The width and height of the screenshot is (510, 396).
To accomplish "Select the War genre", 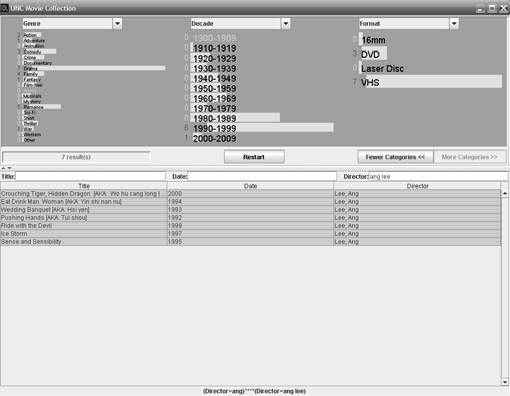I will pos(28,129).
